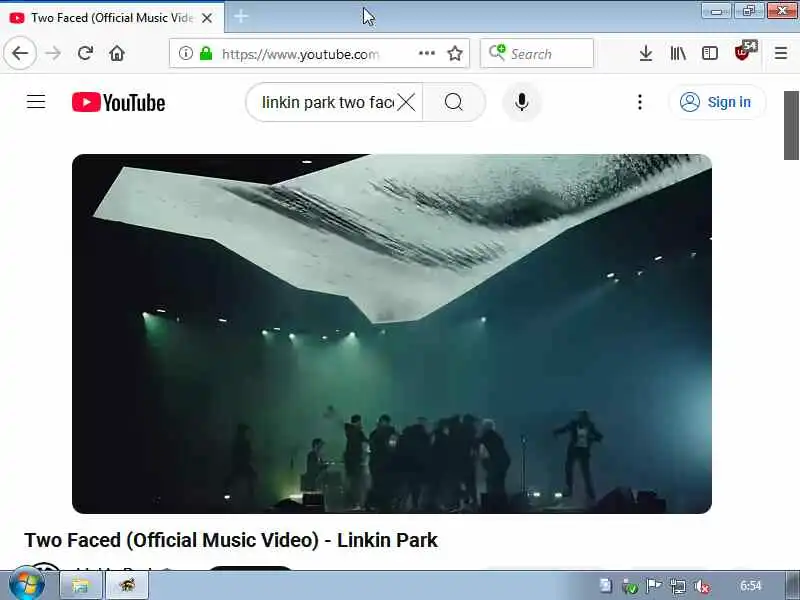
Task: Open the browser home page
Action: (x=117, y=53)
